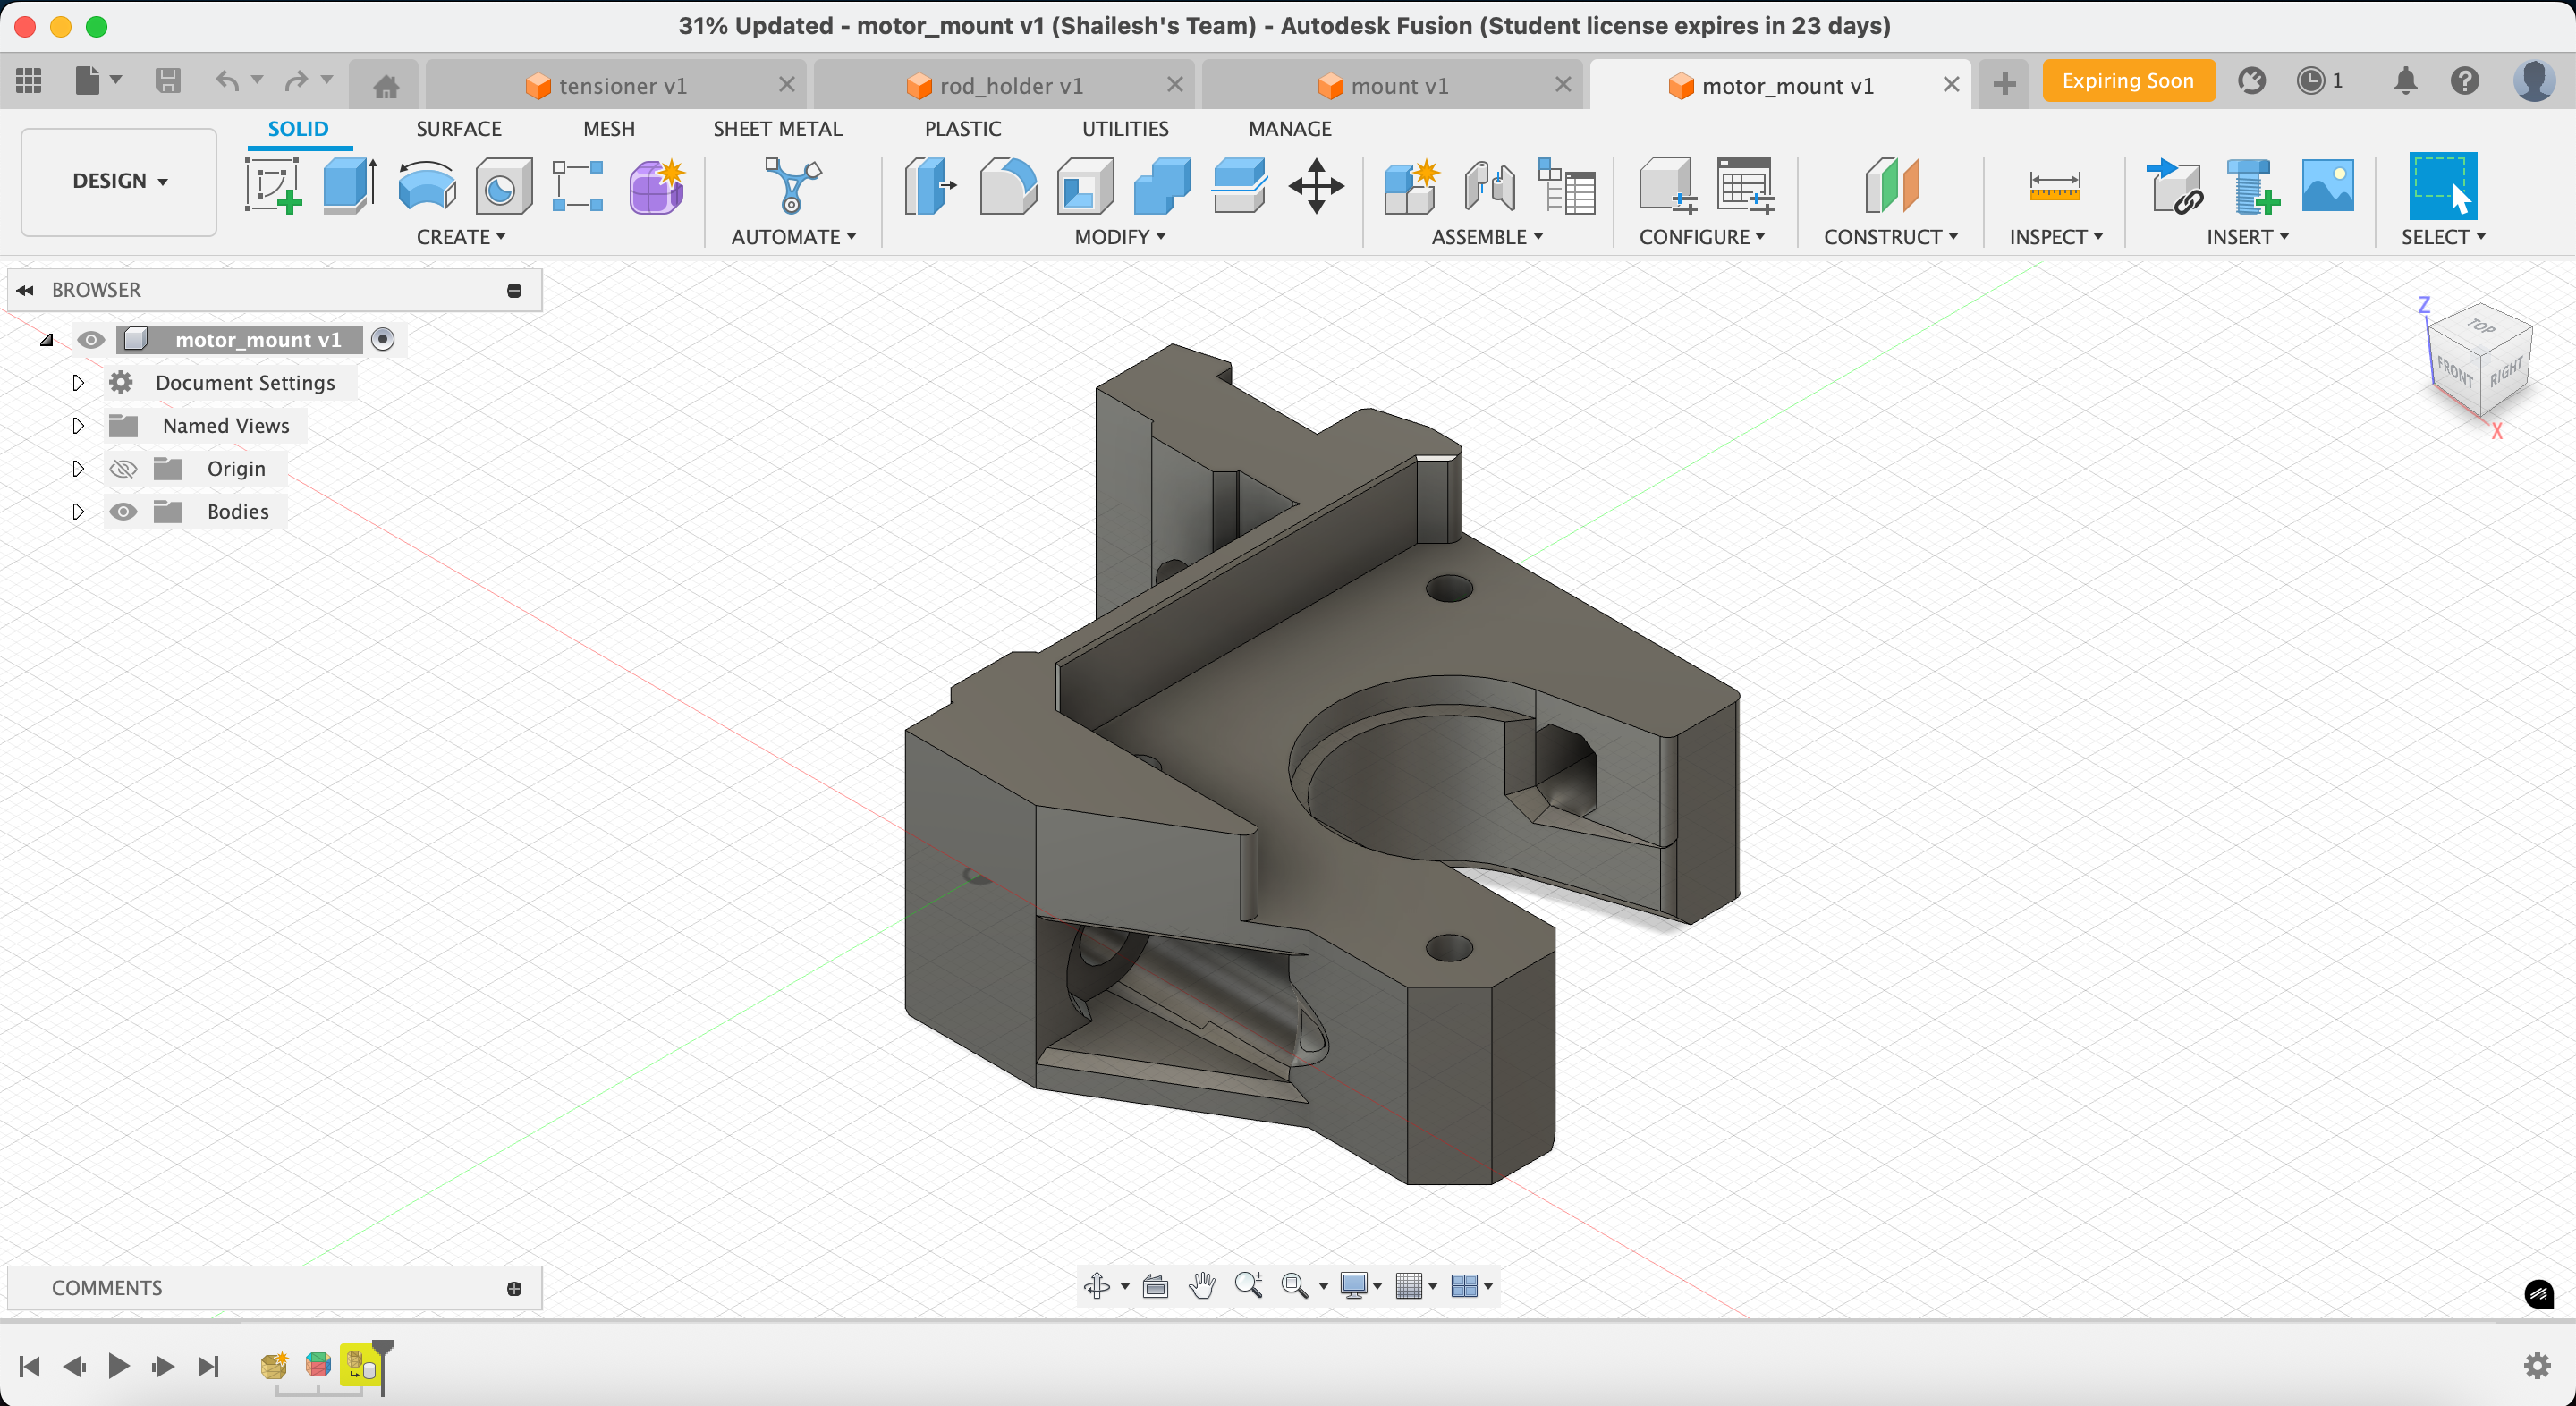Click the Expiring Soon button

pyautogui.click(x=2128, y=81)
